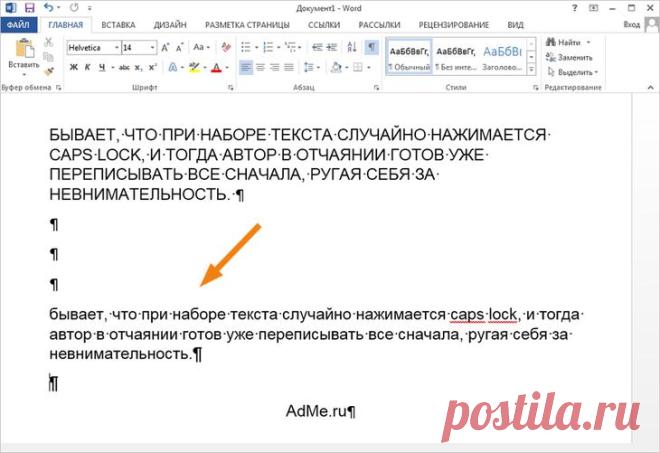Click the Center alignment icon
Viewport: 660px width, 453px height.
tap(261, 67)
